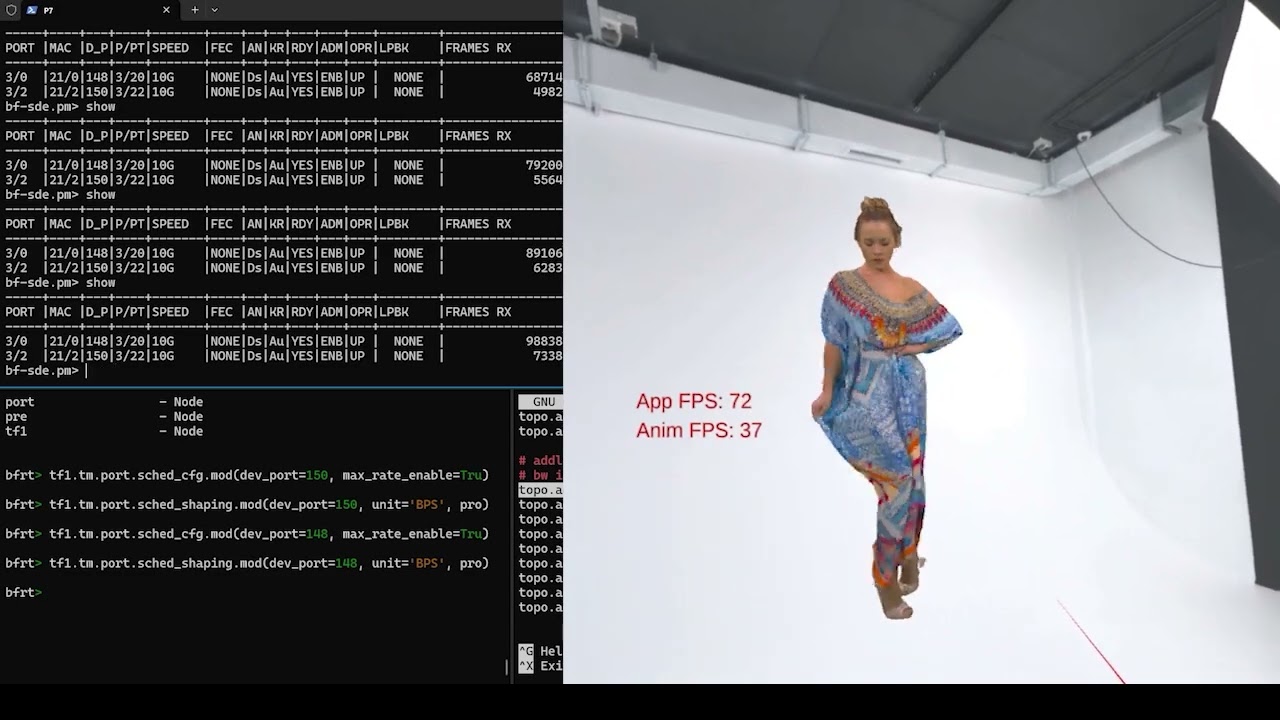Click the 'Anim FPS: 37' overlay text
This screenshot has height=720, width=1280.
[699, 430]
